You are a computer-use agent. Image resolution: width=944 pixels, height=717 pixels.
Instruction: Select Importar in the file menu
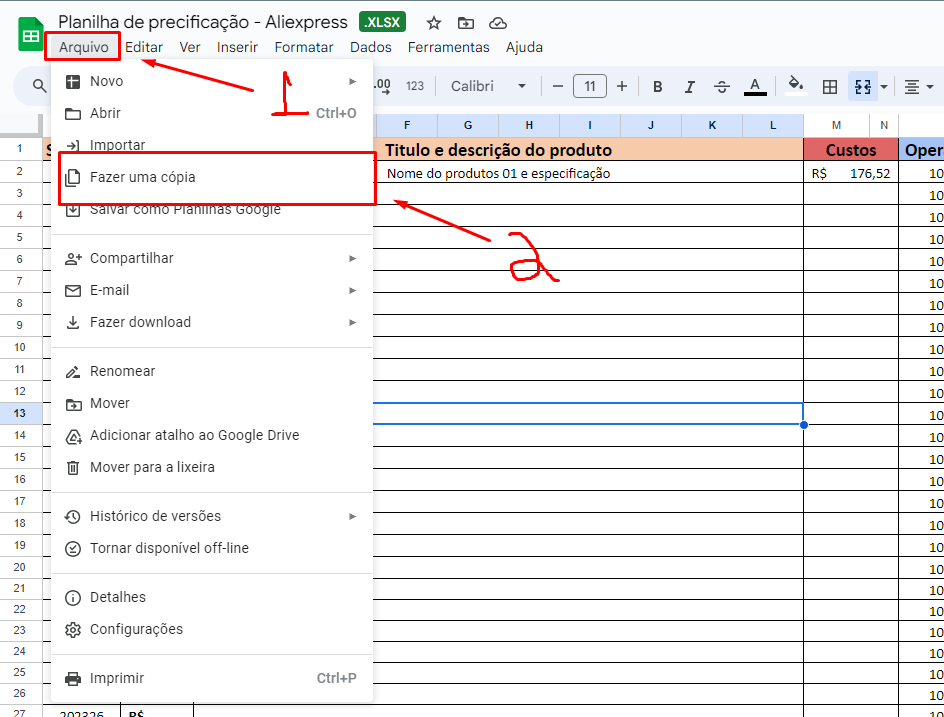click(x=212, y=145)
